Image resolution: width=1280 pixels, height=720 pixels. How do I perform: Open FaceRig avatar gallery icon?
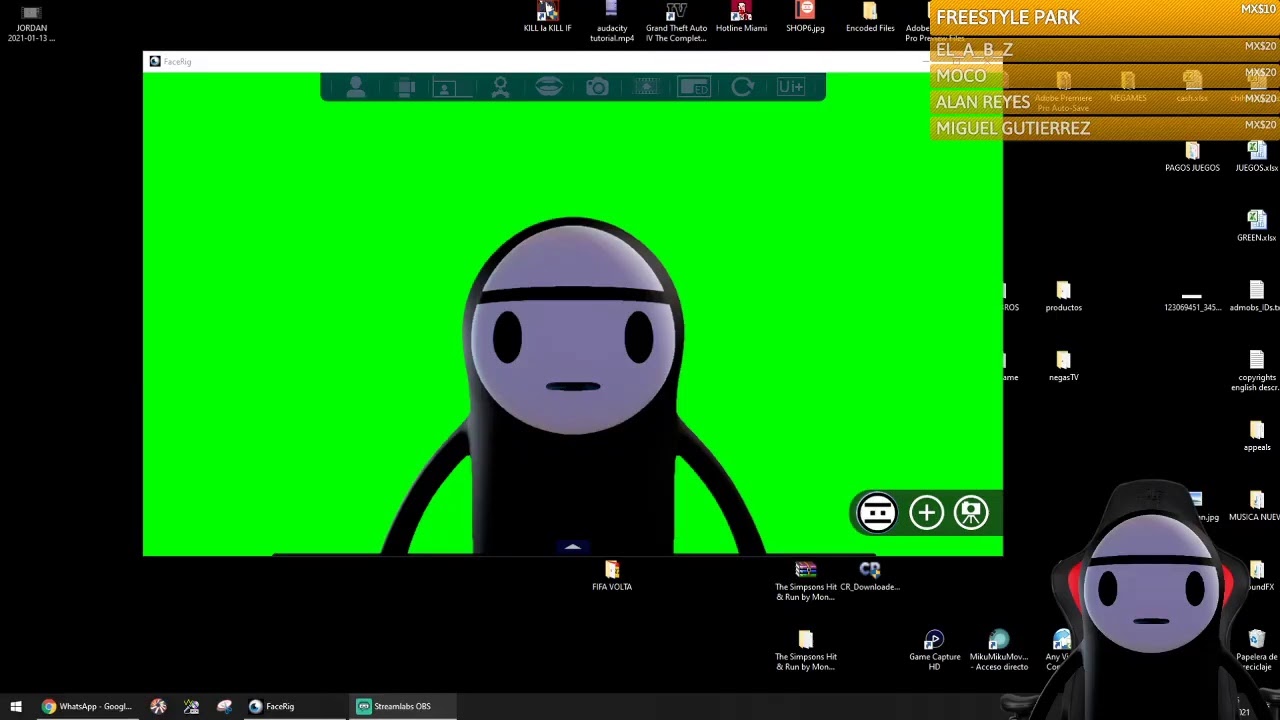(x=355, y=88)
